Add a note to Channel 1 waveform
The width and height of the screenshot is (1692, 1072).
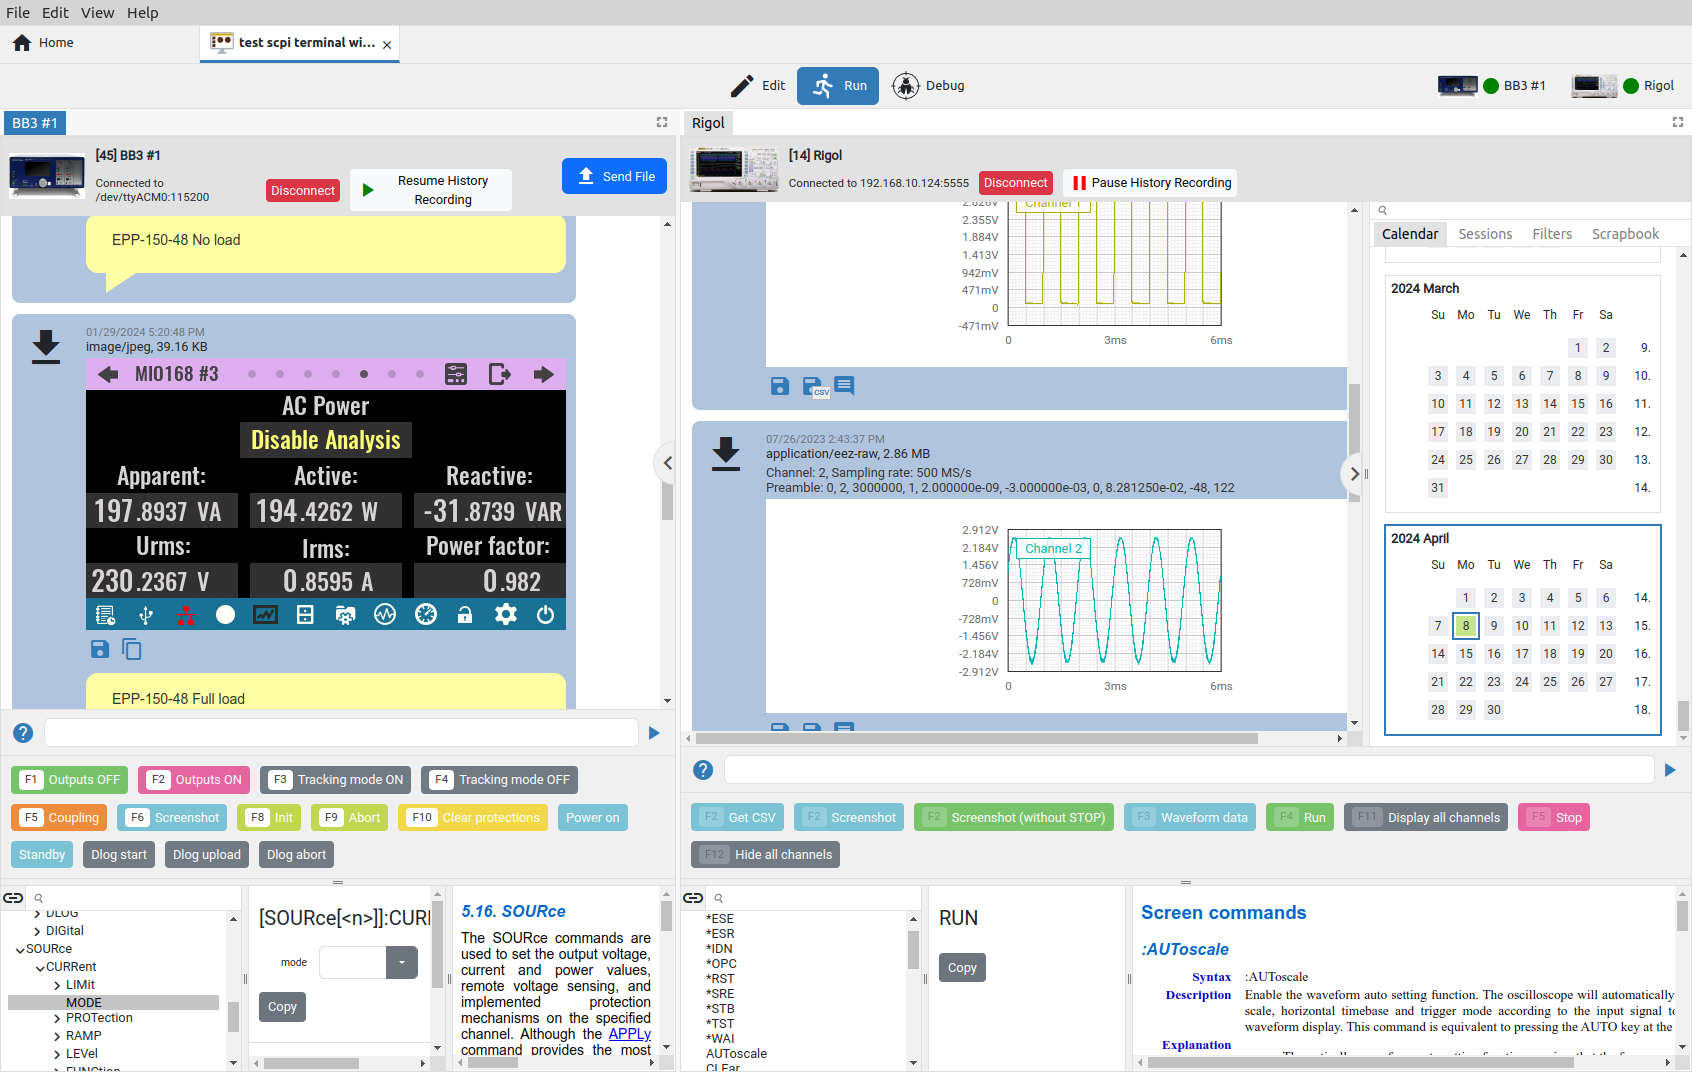(x=844, y=385)
